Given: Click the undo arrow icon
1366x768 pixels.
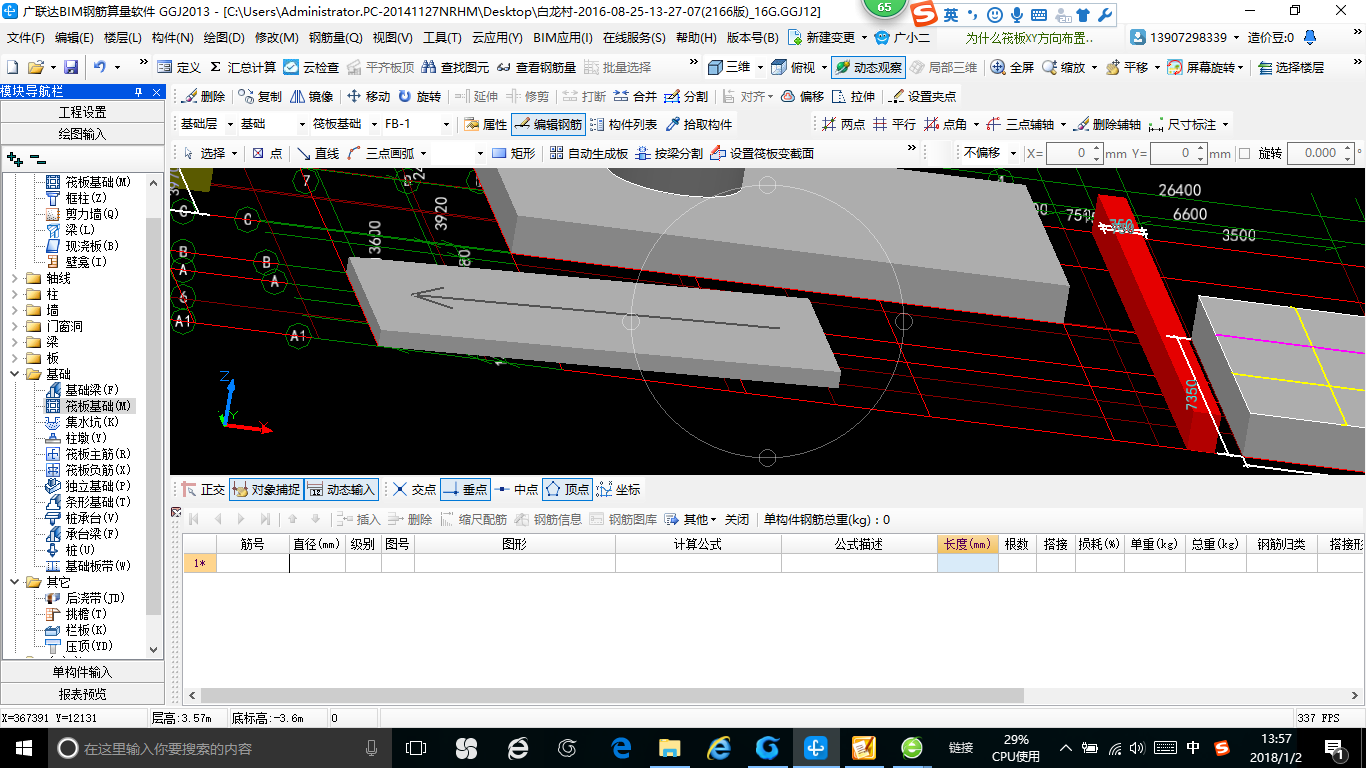Looking at the screenshot, I should 100,67.
